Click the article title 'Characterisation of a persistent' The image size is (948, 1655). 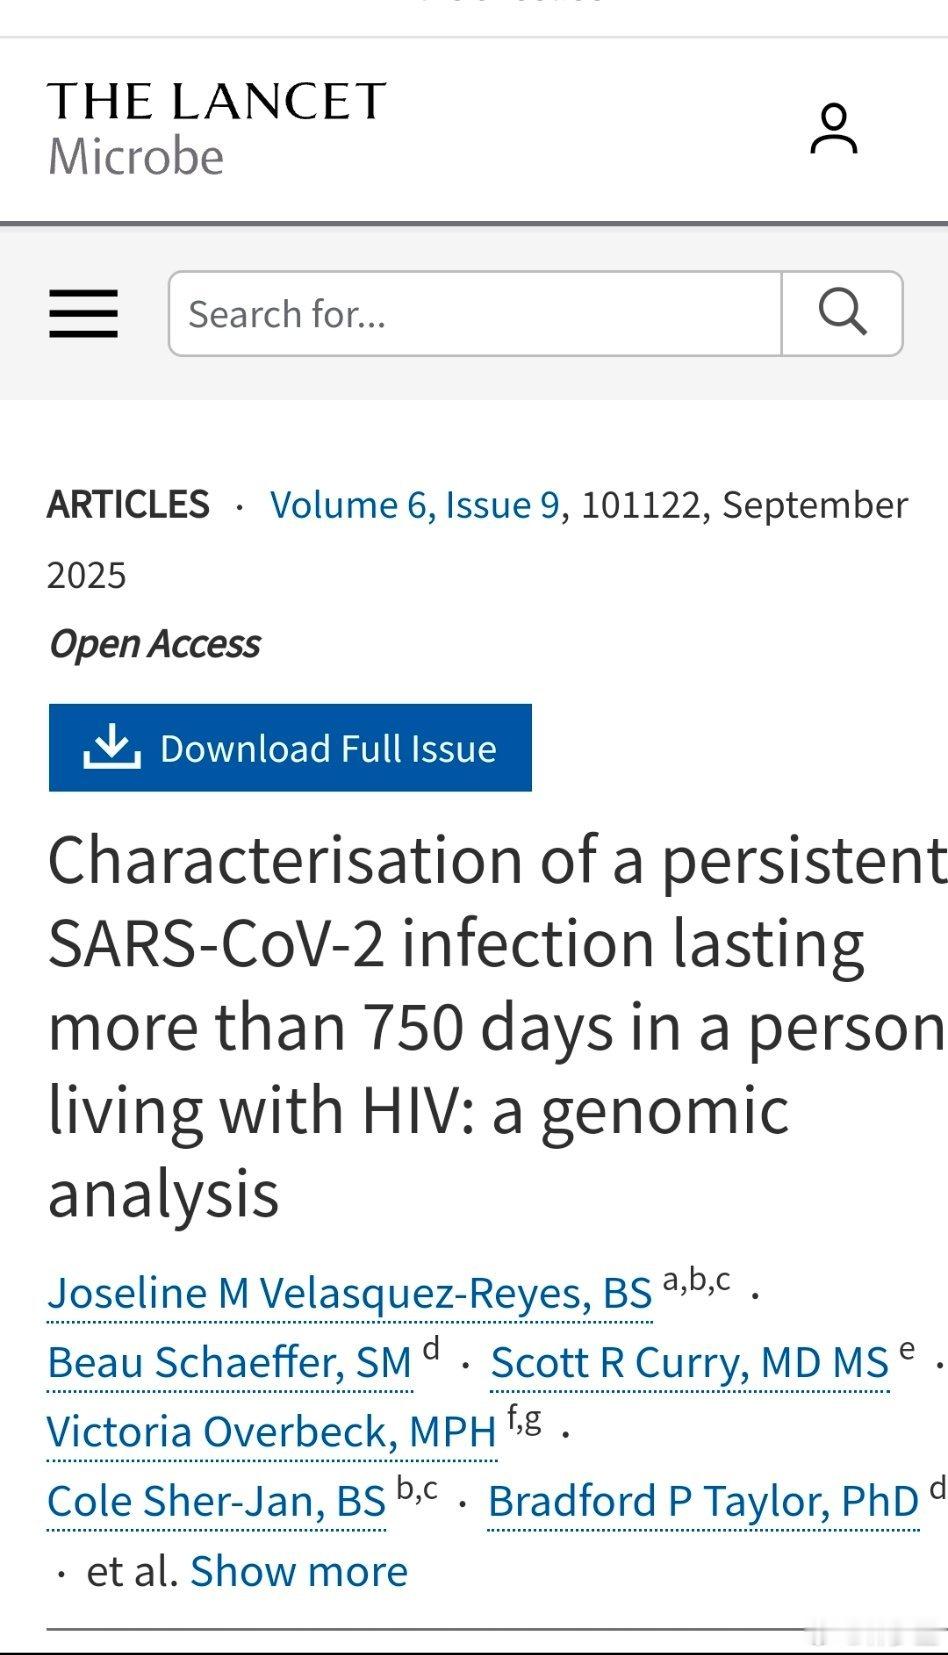point(497,860)
